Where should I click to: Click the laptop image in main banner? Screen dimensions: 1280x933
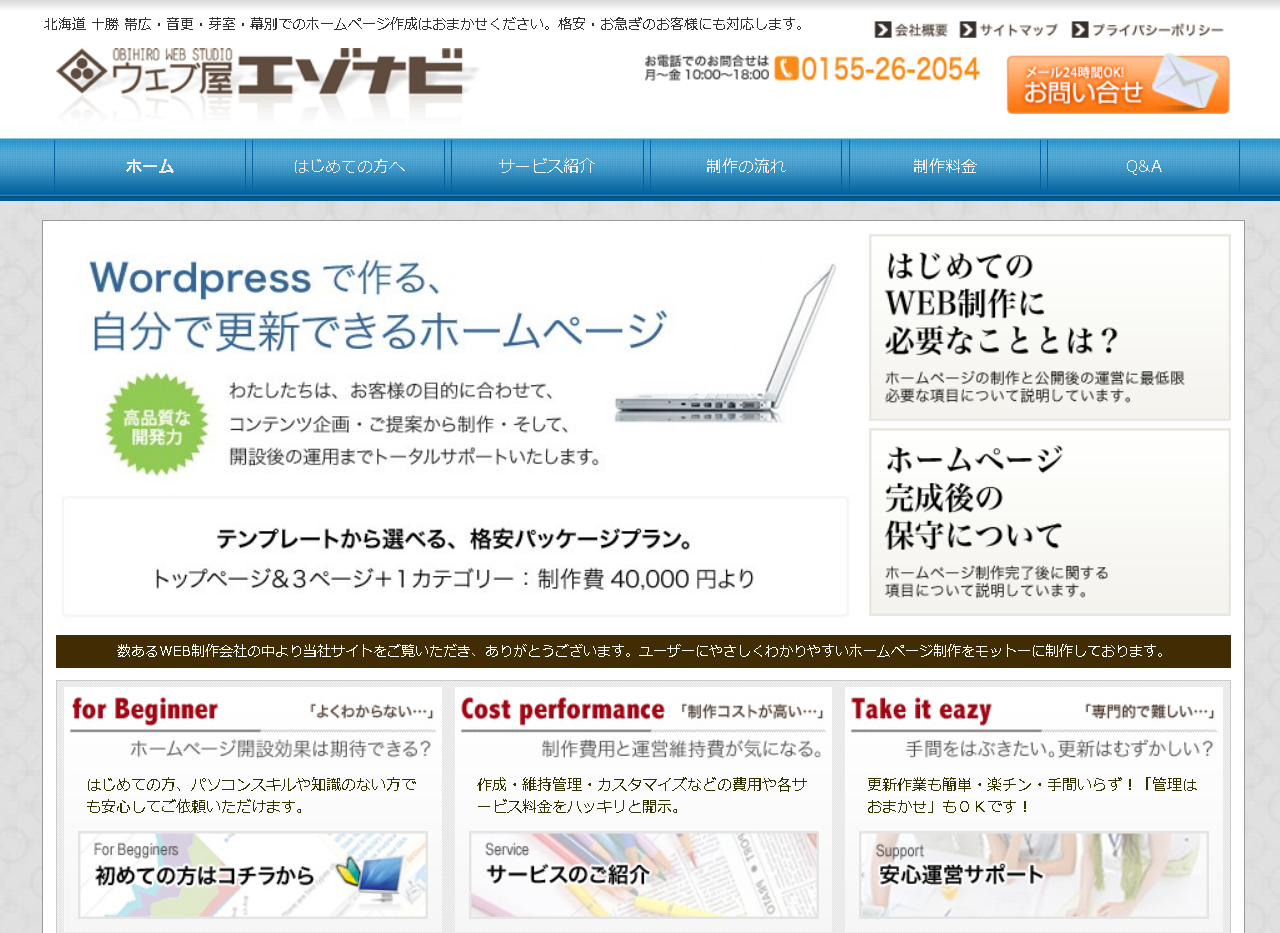point(726,341)
